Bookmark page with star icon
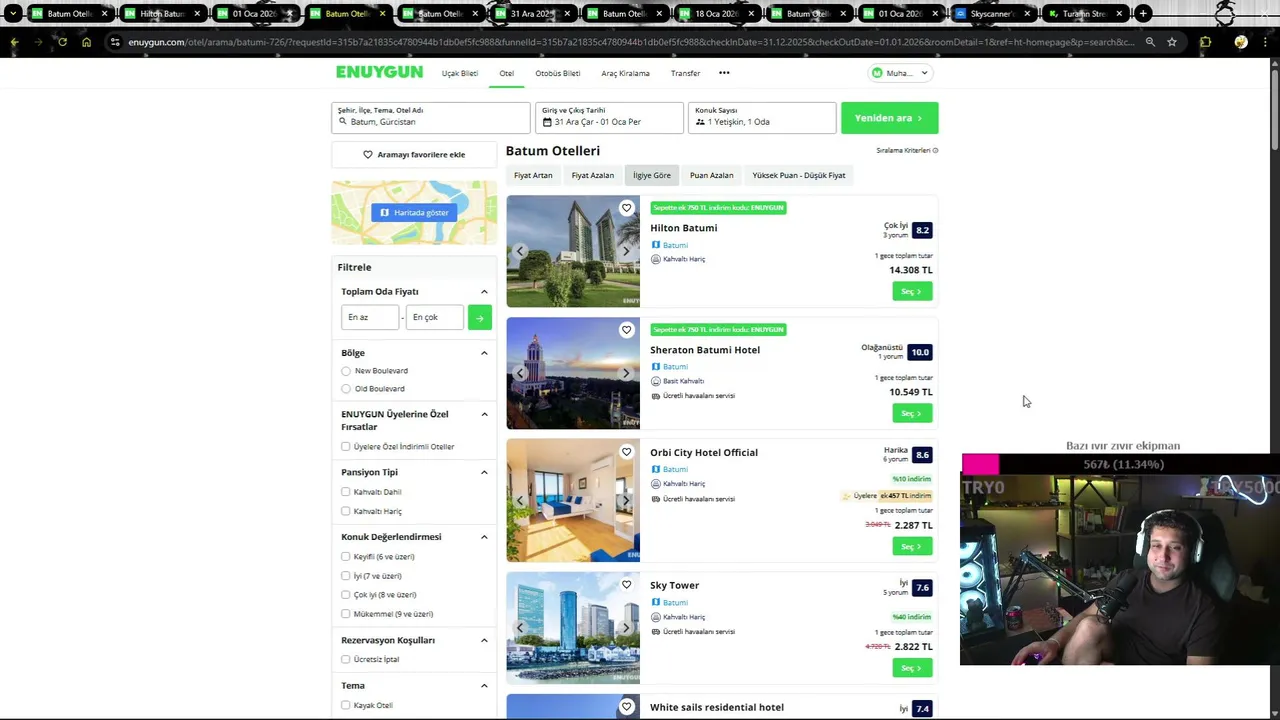The image size is (1280, 720). pos(1172,42)
